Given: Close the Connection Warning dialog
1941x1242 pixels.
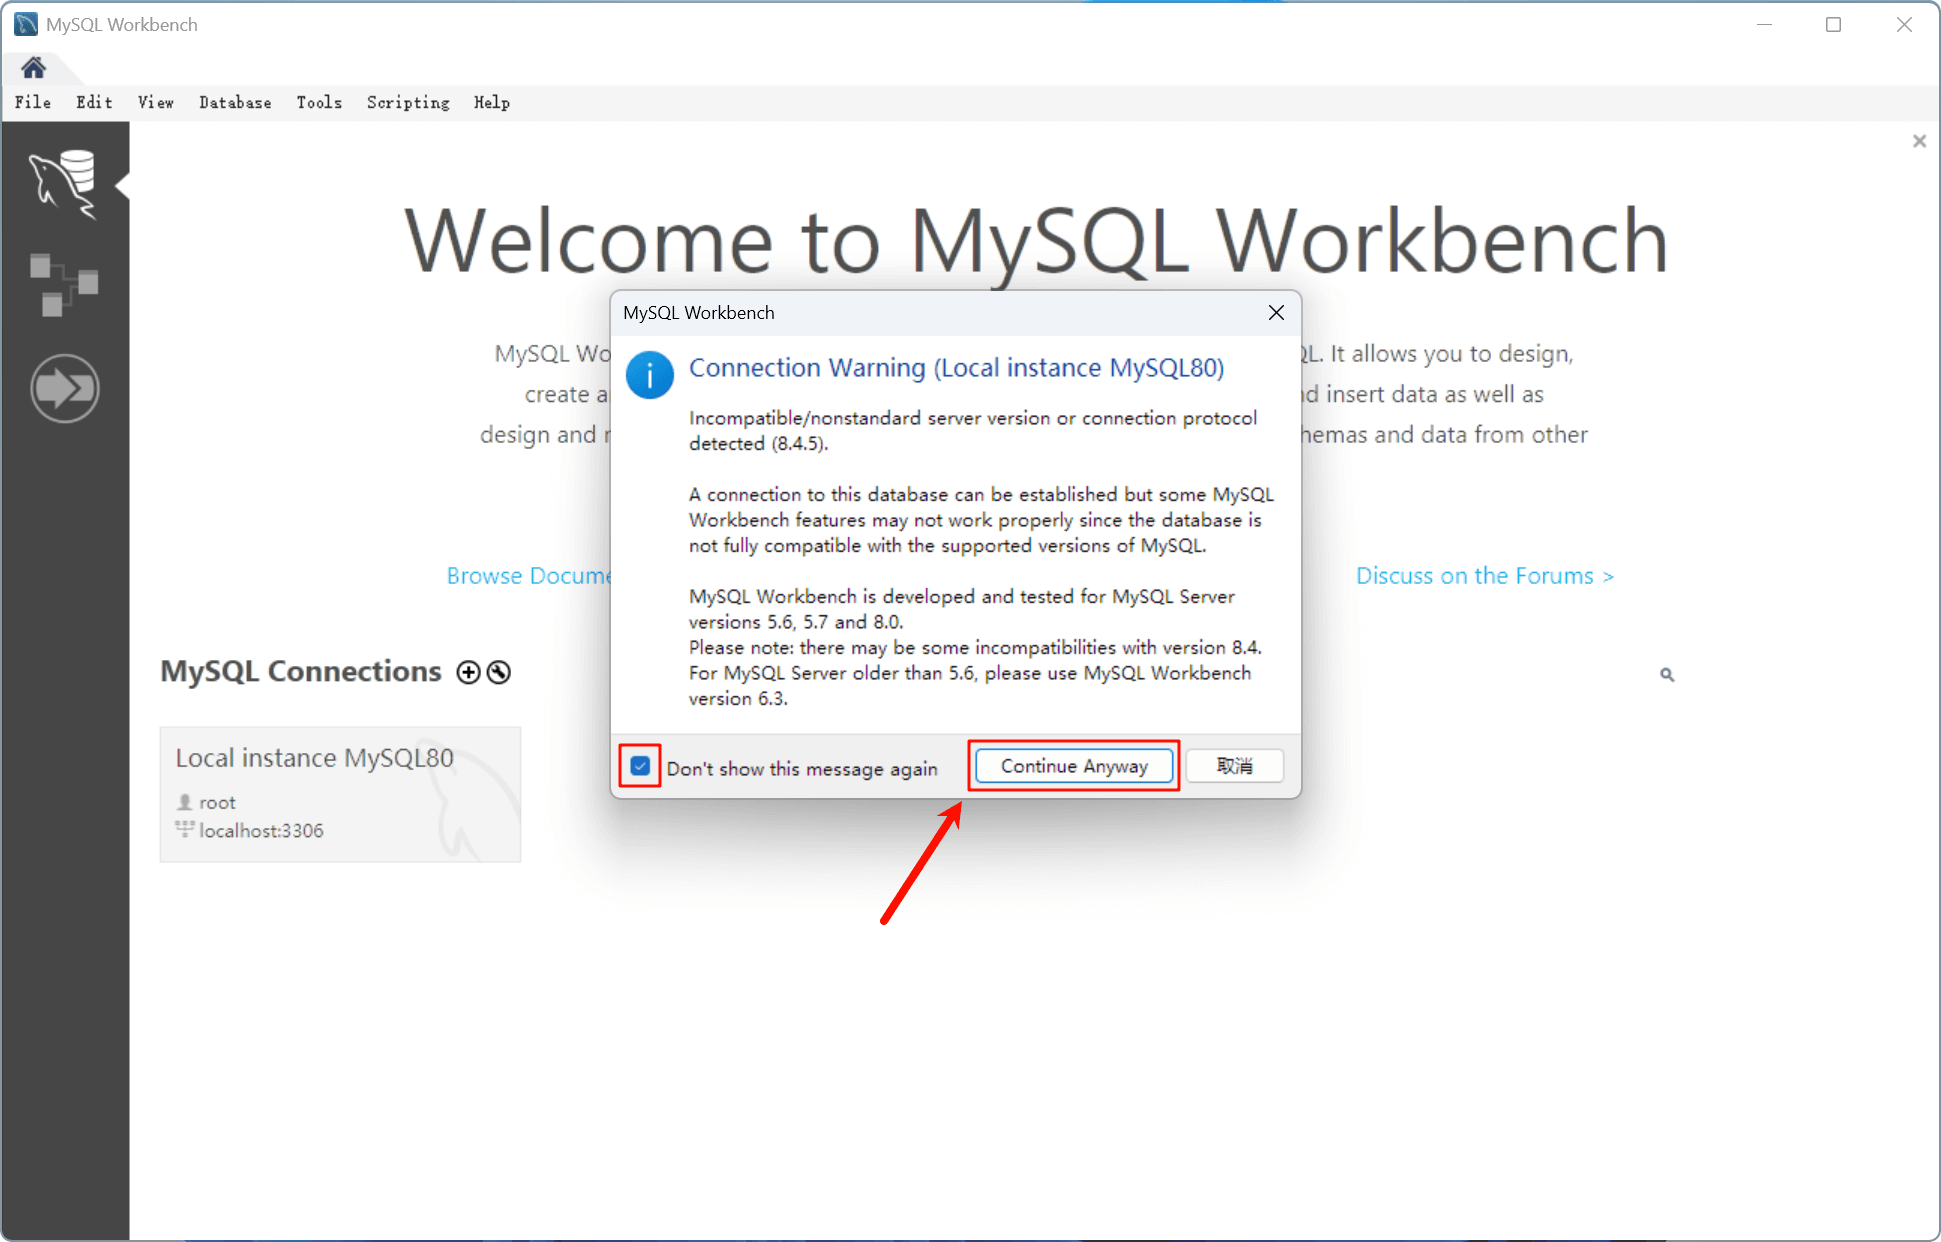Looking at the screenshot, I should (x=1276, y=313).
